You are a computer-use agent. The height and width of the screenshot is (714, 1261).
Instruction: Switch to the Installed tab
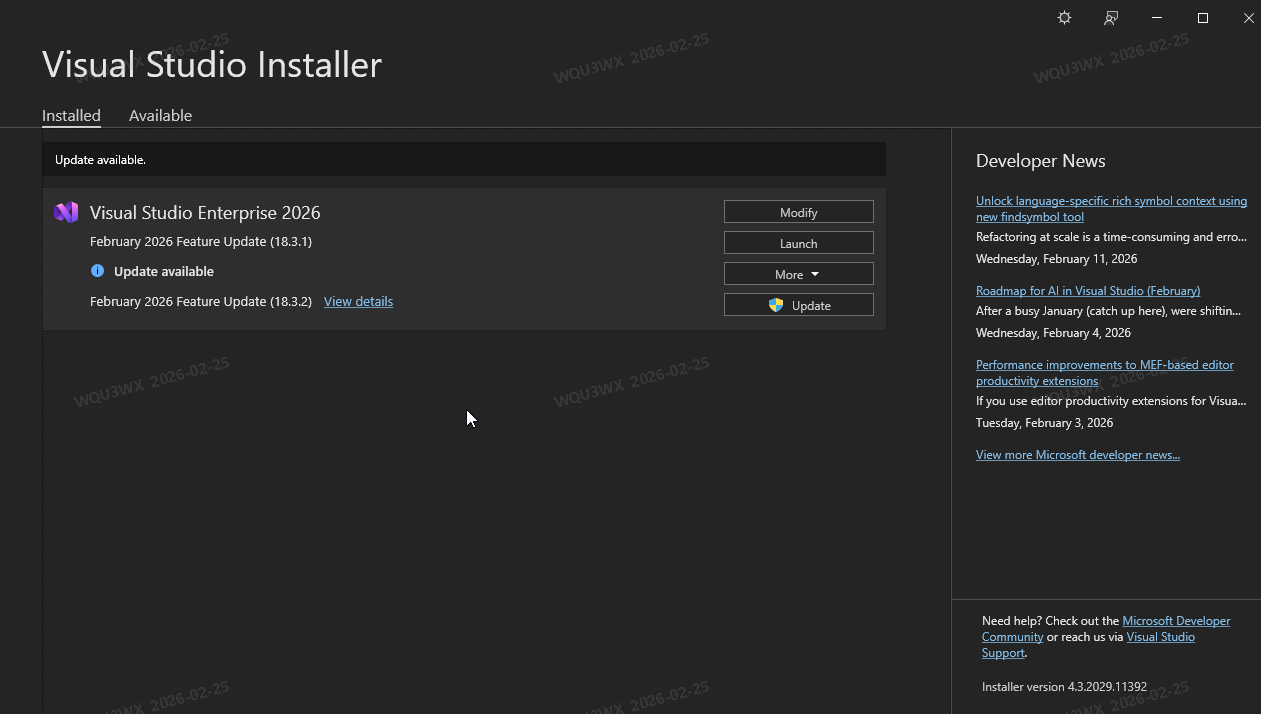click(x=71, y=115)
